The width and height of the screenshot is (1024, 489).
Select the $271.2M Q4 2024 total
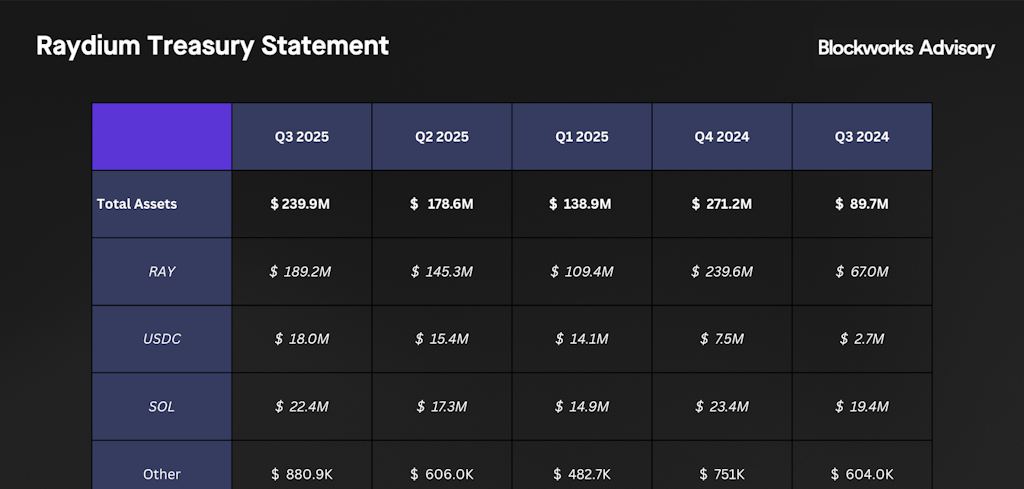(x=721, y=204)
